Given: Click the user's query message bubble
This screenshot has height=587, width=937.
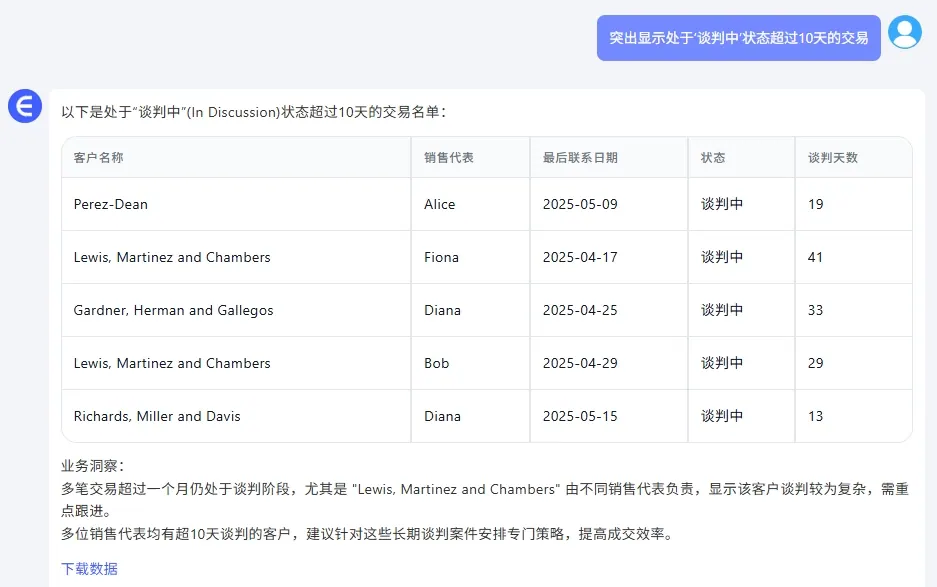Looking at the screenshot, I should coord(739,38).
